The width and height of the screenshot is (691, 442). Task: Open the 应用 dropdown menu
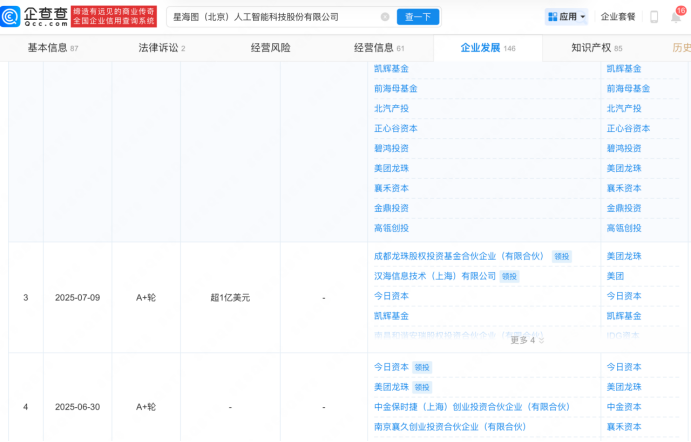click(x=568, y=17)
